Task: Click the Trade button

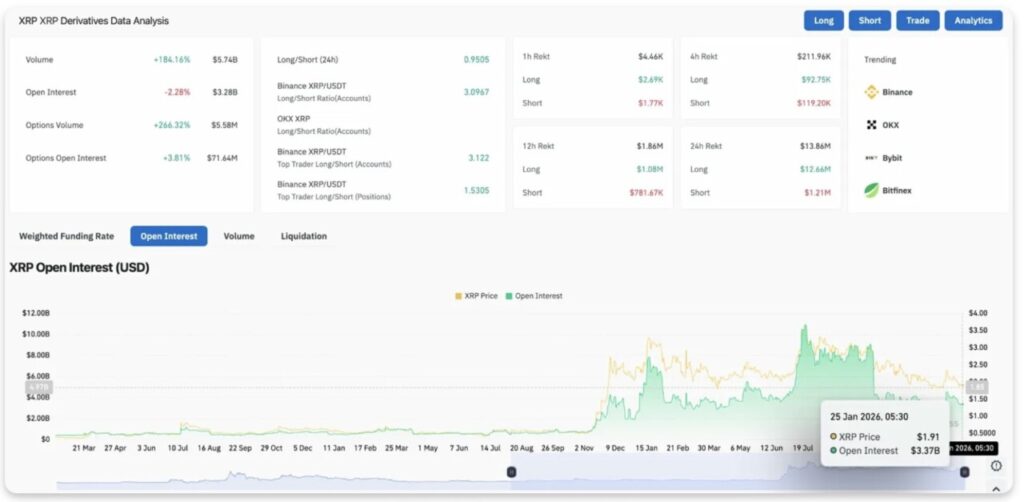Action: point(917,20)
